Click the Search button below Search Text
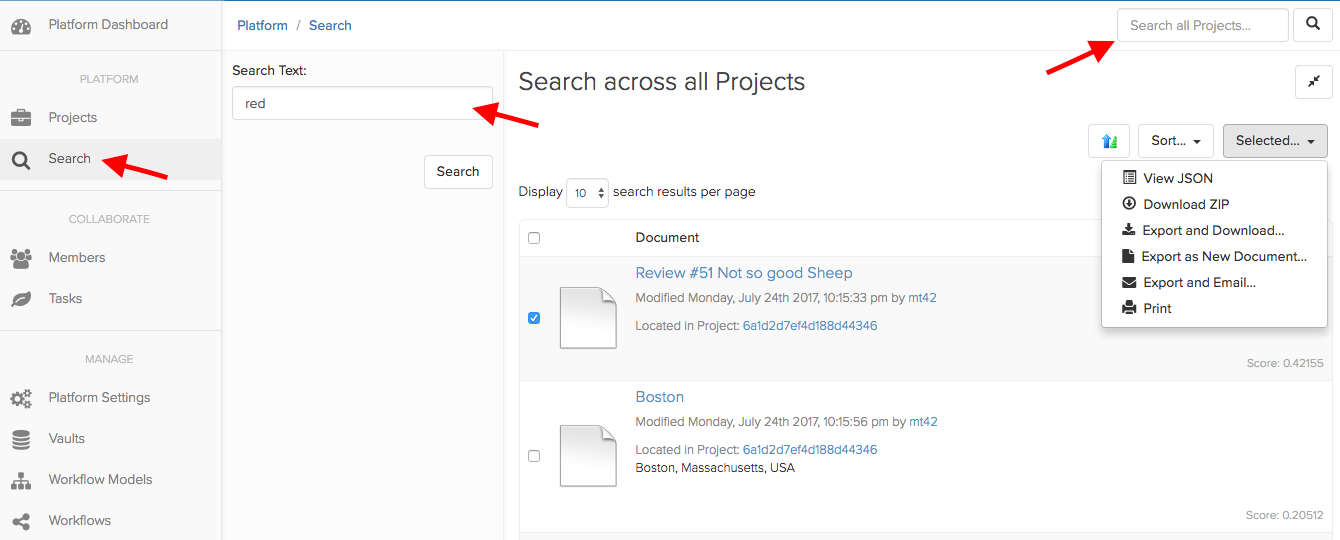This screenshot has width=1340, height=540. 458,172
